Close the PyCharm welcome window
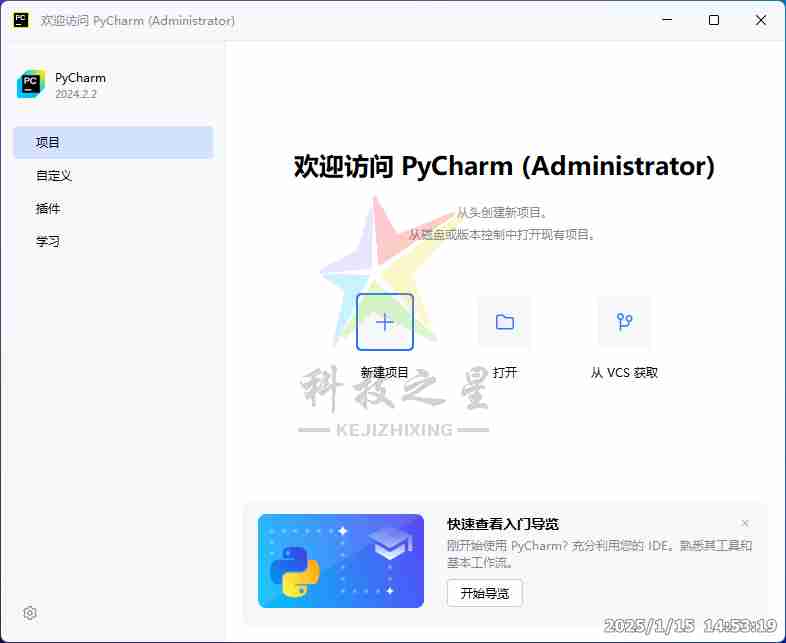Screen dimensions: 786x643 (760, 20)
